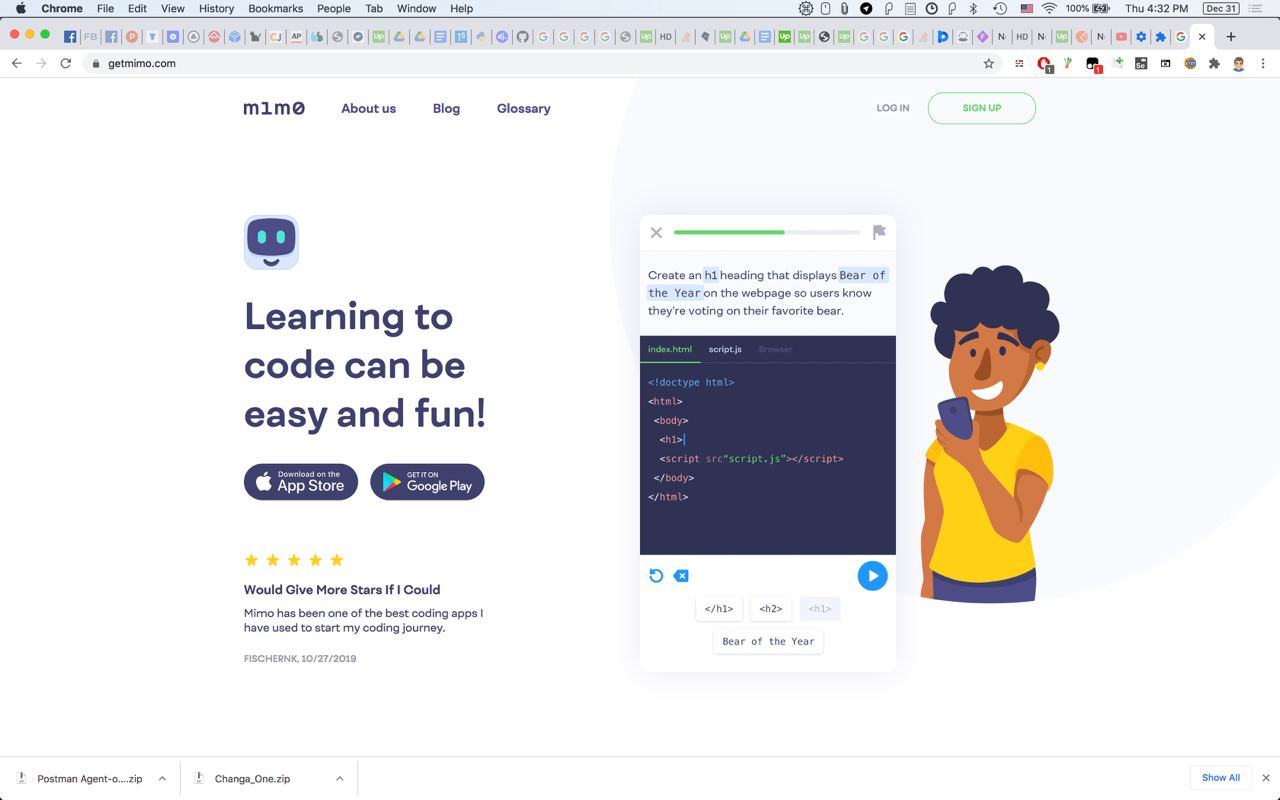Switch to the script.js tab
Viewport: 1280px width, 800px height.
tap(725, 349)
